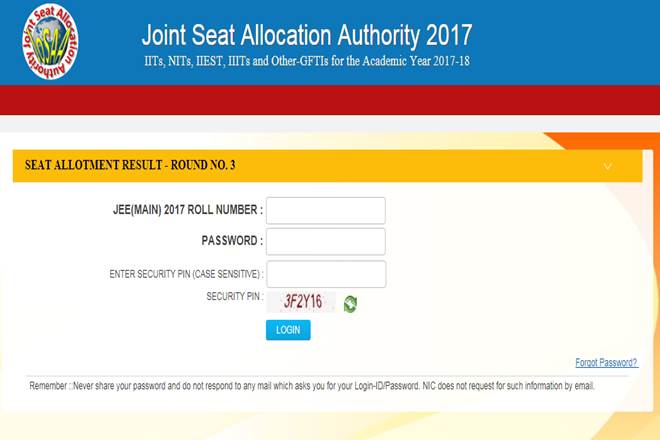Collapse the Seat Allotment Result panel chevron
The width and height of the screenshot is (660, 440).
click(x=607, y=166)
